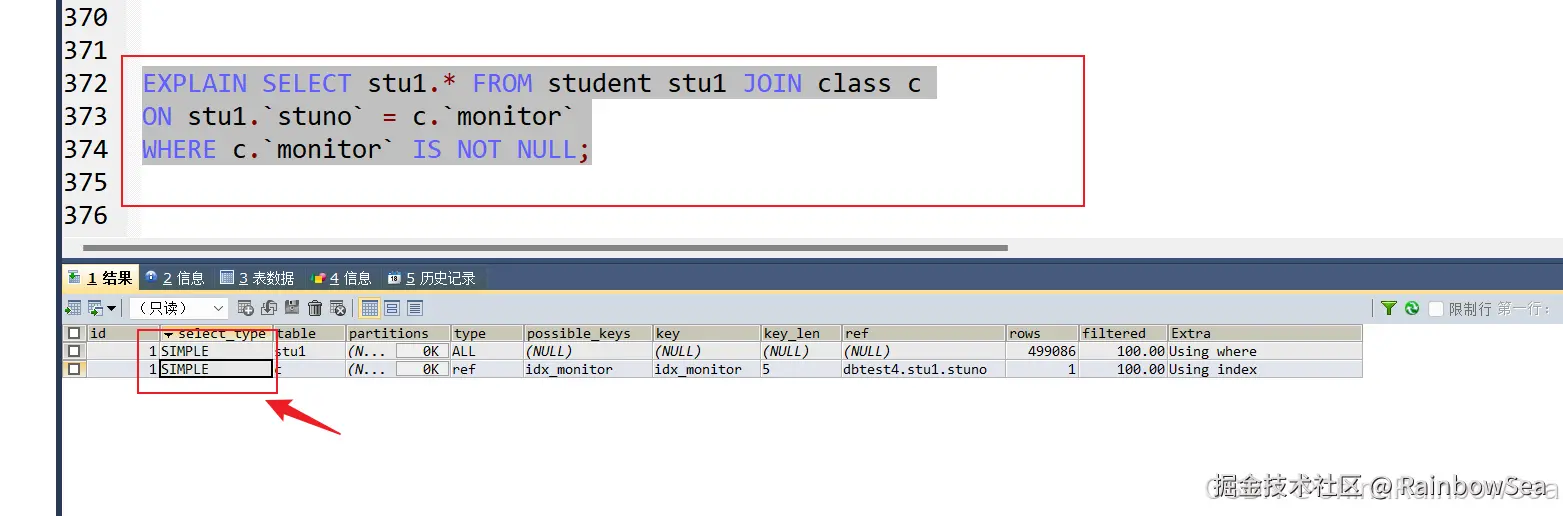Toggle the select-all rows header checkbox
1563x516 pixels.
(73, 333)
